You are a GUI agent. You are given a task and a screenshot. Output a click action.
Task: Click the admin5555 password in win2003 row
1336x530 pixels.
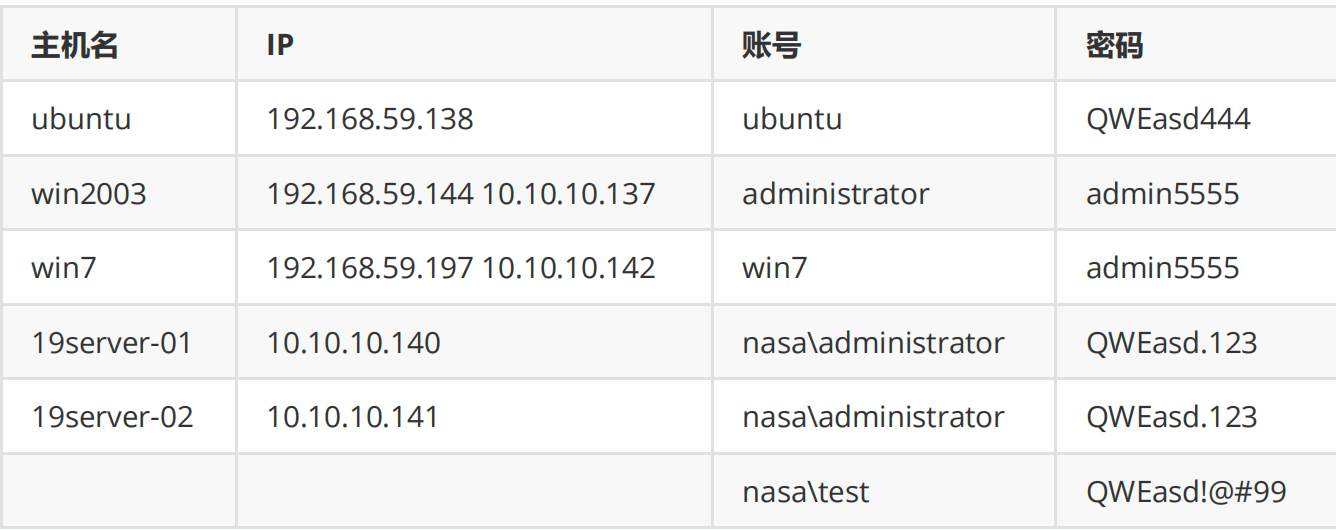[x=1162, y=194]
